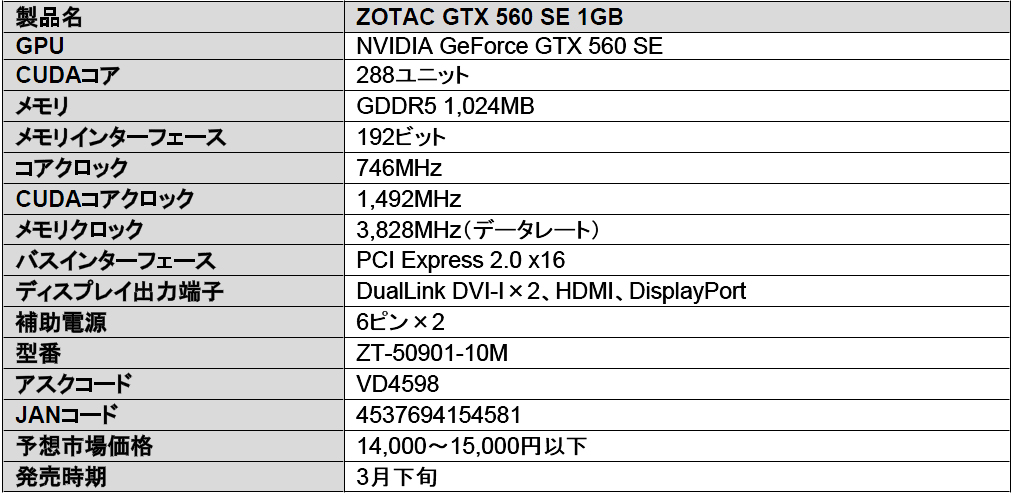Click the メモリインターフェース label
Screen dimensions: 1015x496
pos(121,137)
